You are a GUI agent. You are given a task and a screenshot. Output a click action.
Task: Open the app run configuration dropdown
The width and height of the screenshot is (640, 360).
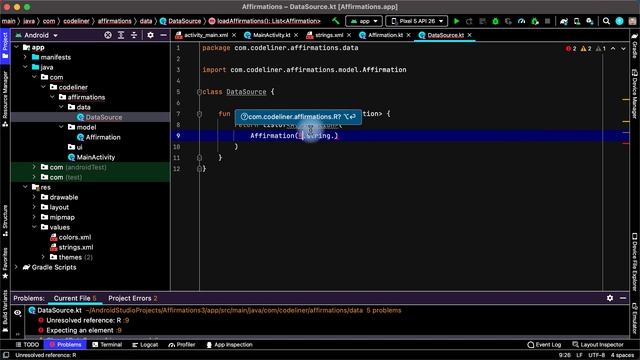[364, 21]
